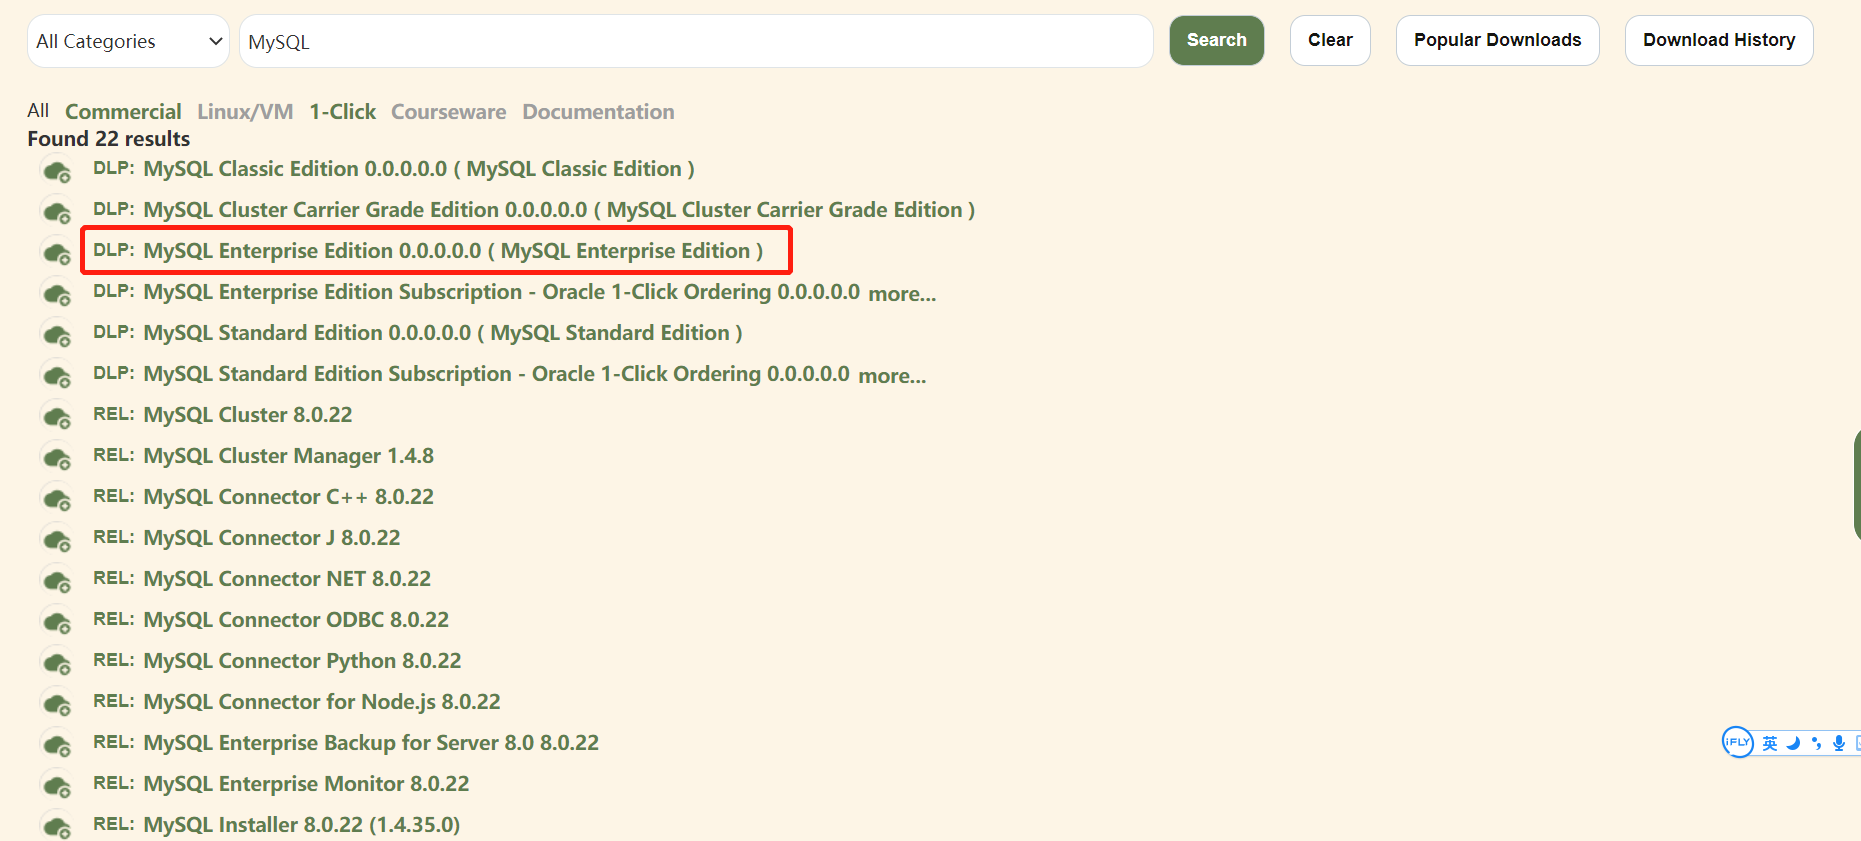Click the iFLY input method logo

(x=1737, y=742)
